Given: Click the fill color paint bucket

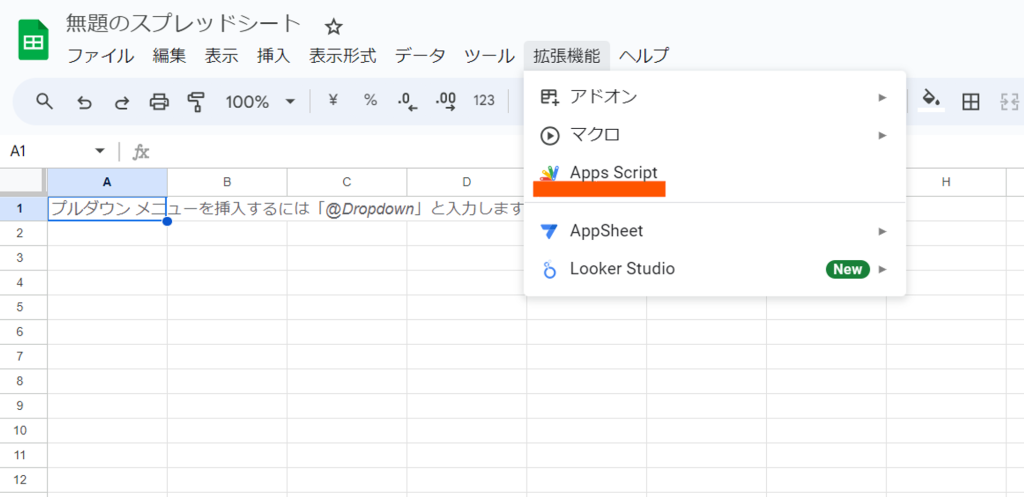Looking at the screenshot, I should tap(931, 100).
